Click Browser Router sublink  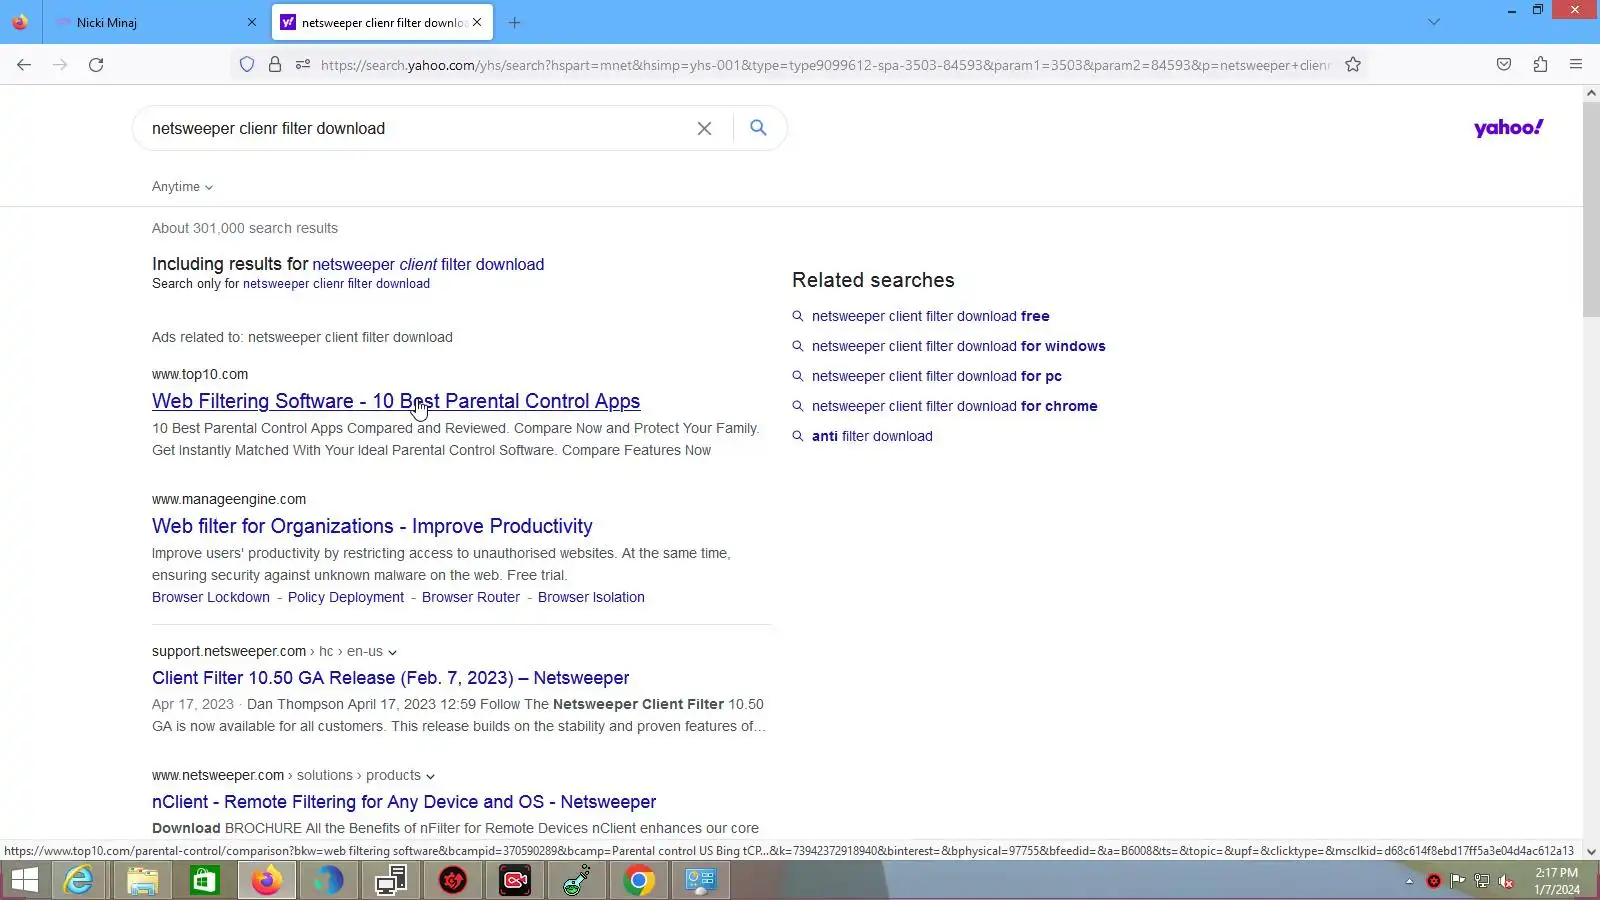471,597
